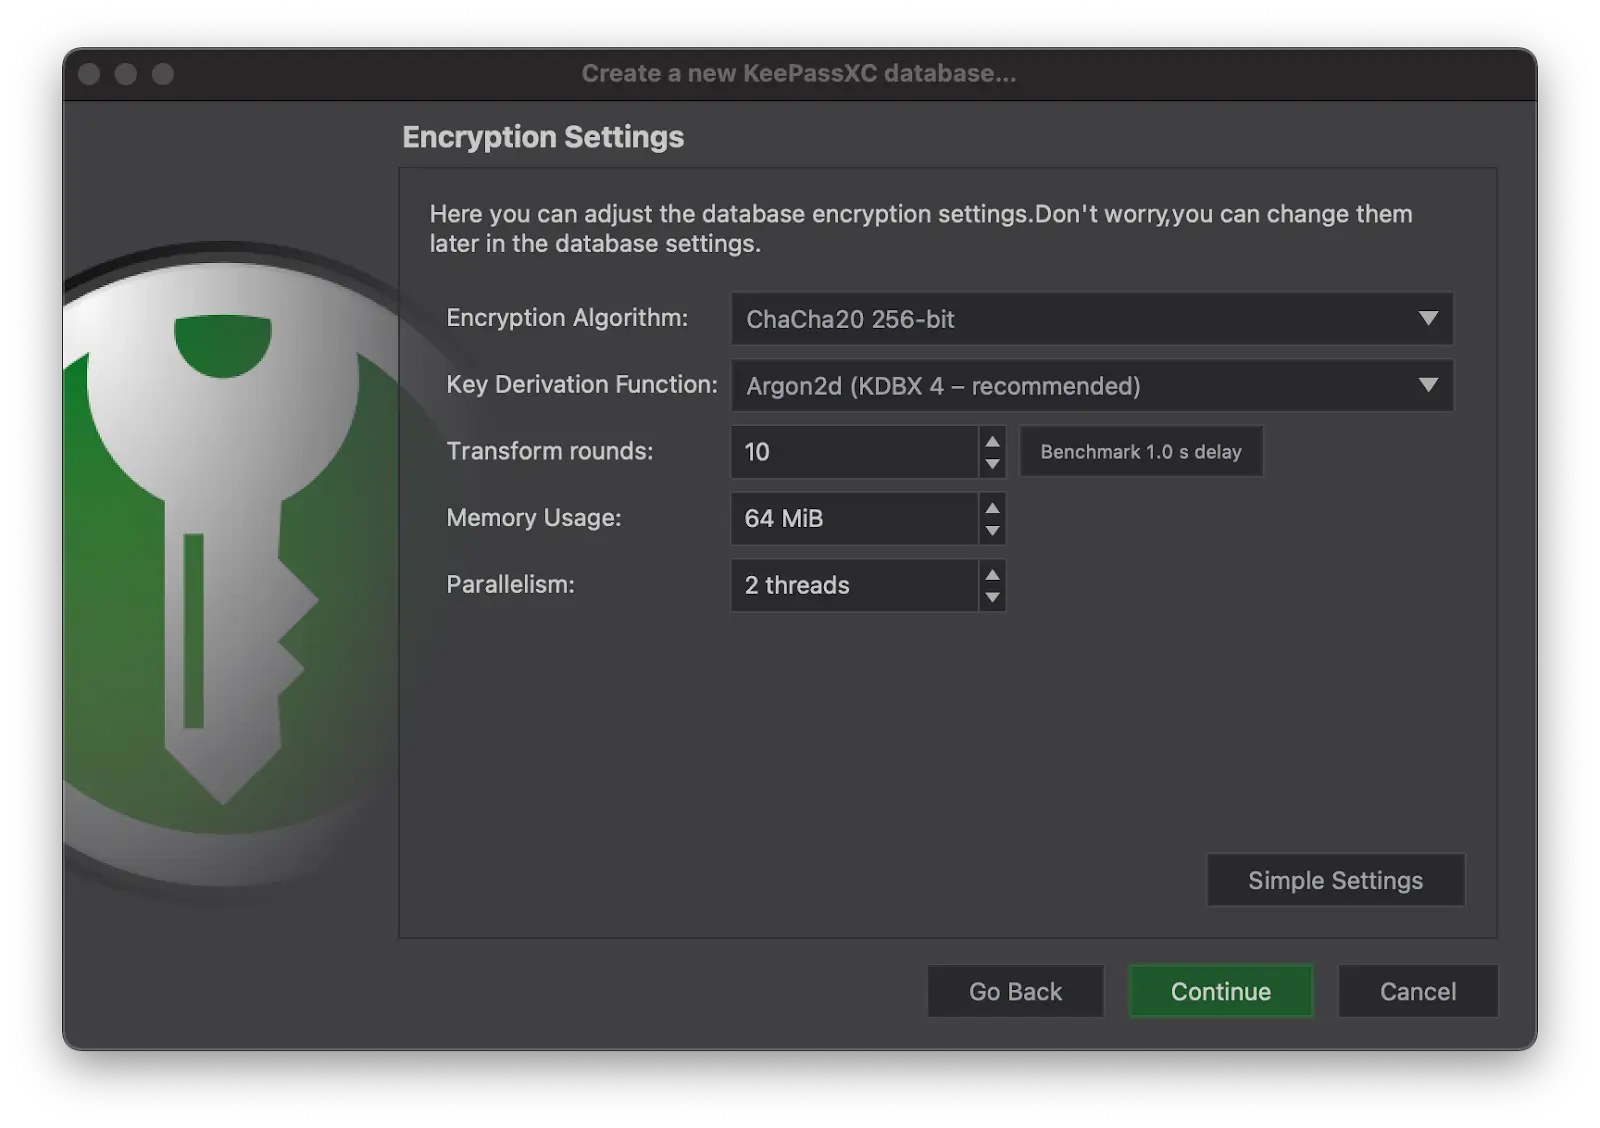Increase Memory Usage using the stepper
Viewport: 1600px width, 1128px height.
click(x=991, y=509)
